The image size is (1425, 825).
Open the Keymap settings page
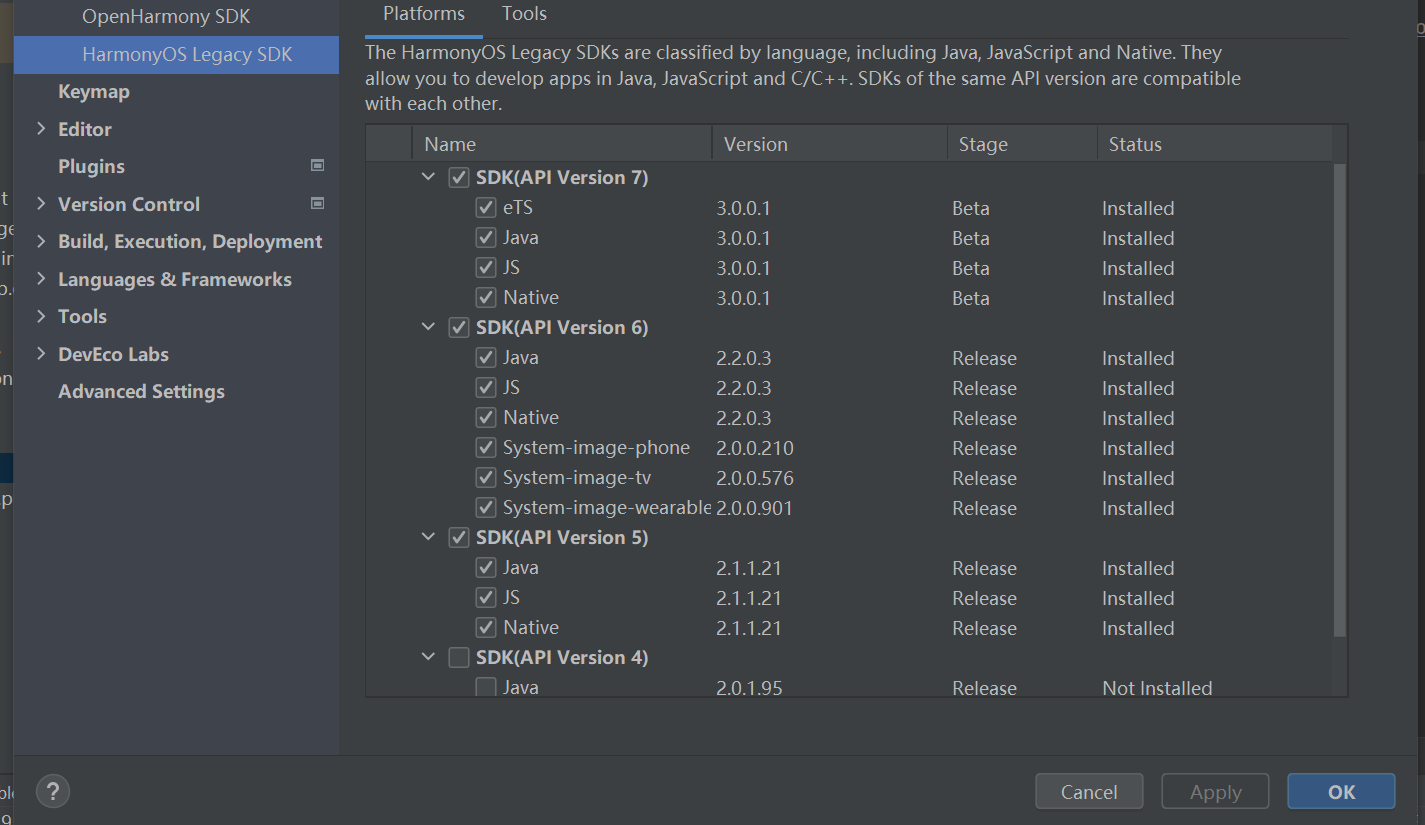point(94,91)
